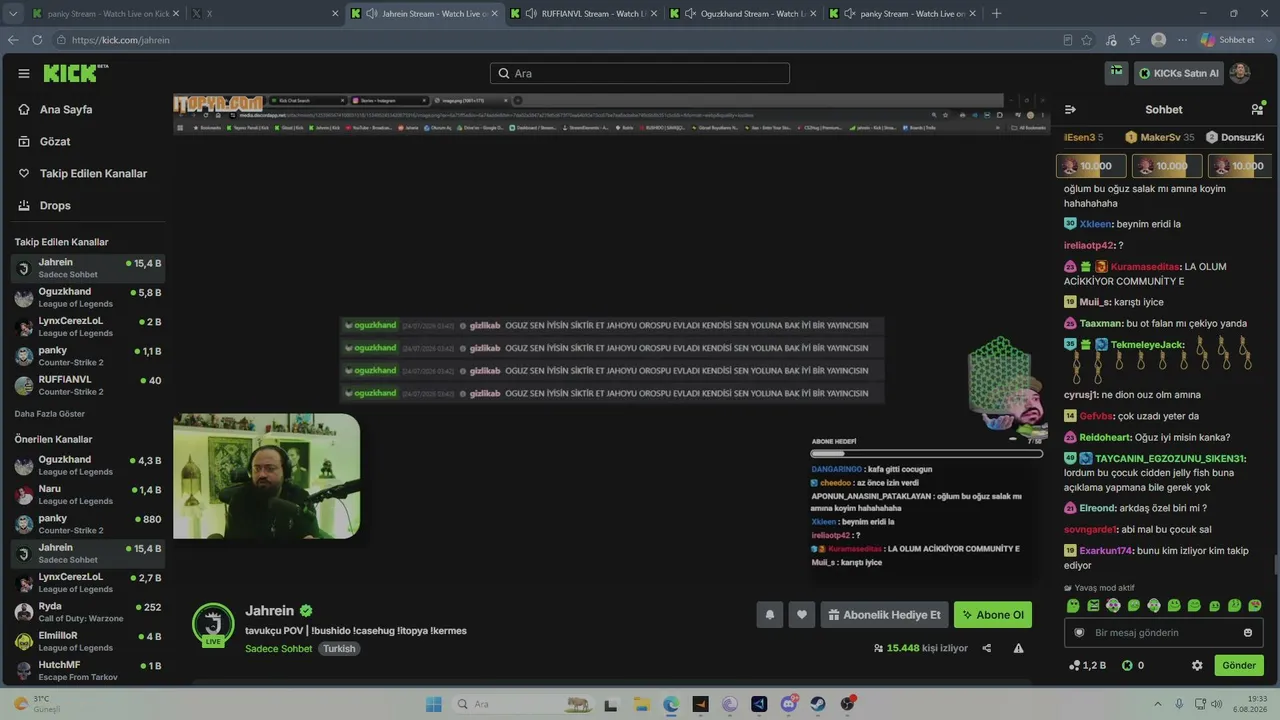Open the Sadece Sohbet category link

279,648
